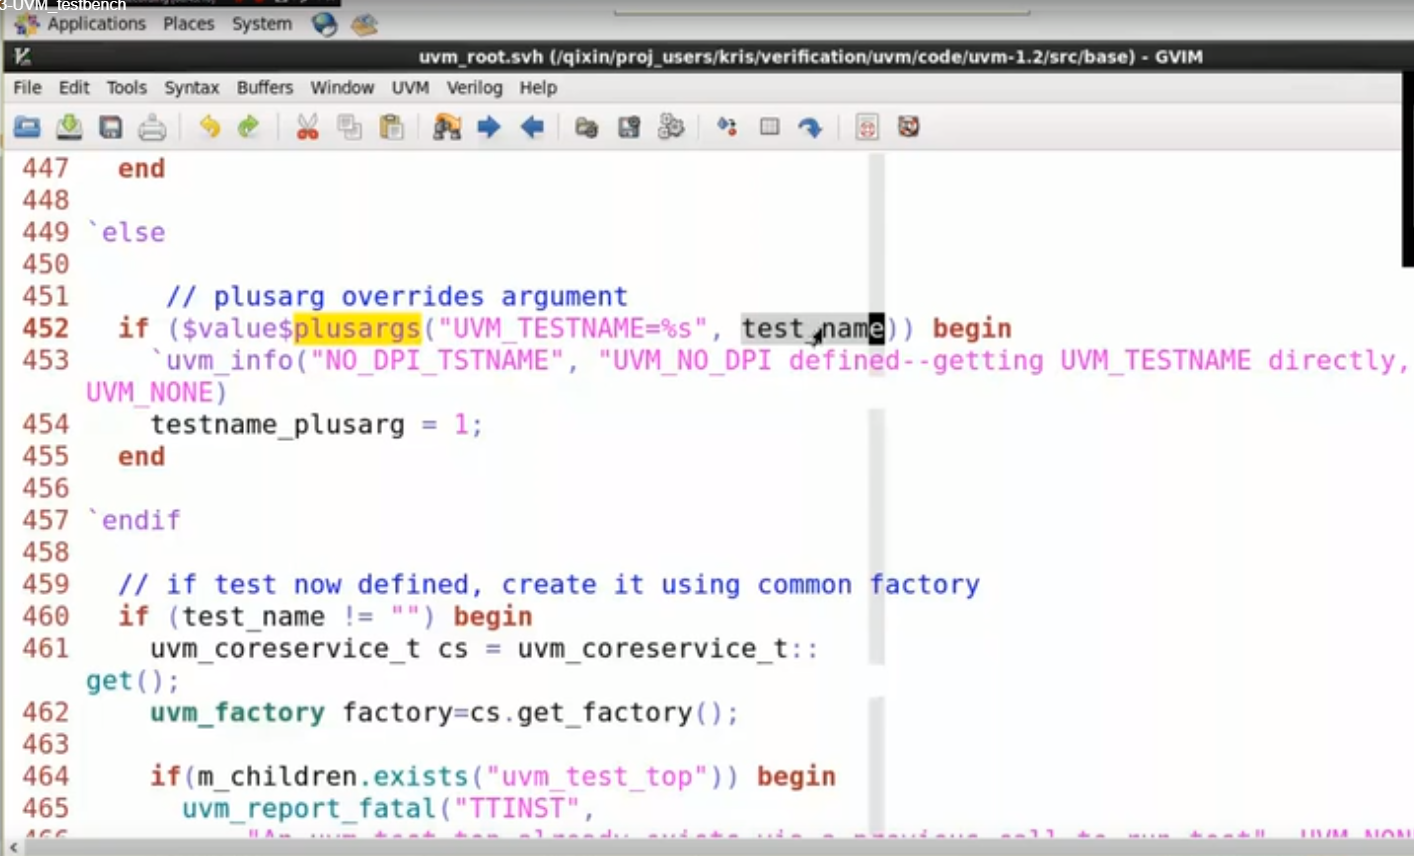Find next match using the right blue arrow
The width and height of the screenshot is (1414, 856).
click(x=489, y=127)
